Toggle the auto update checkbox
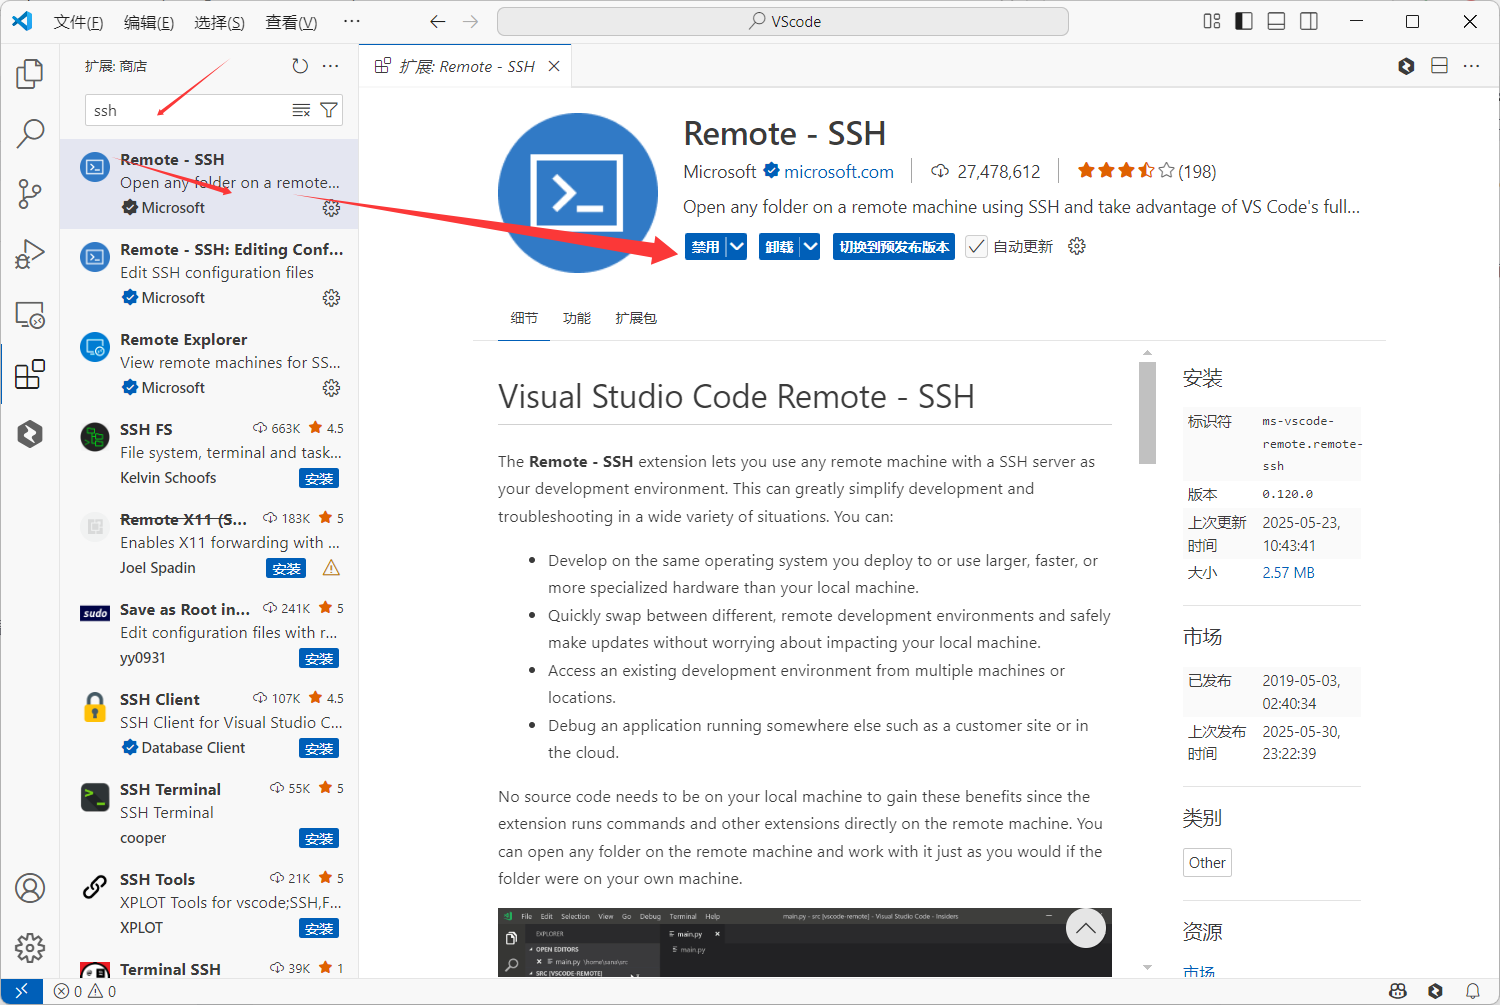Screen dimensions: 1500x1005 [x=976, y=247]
